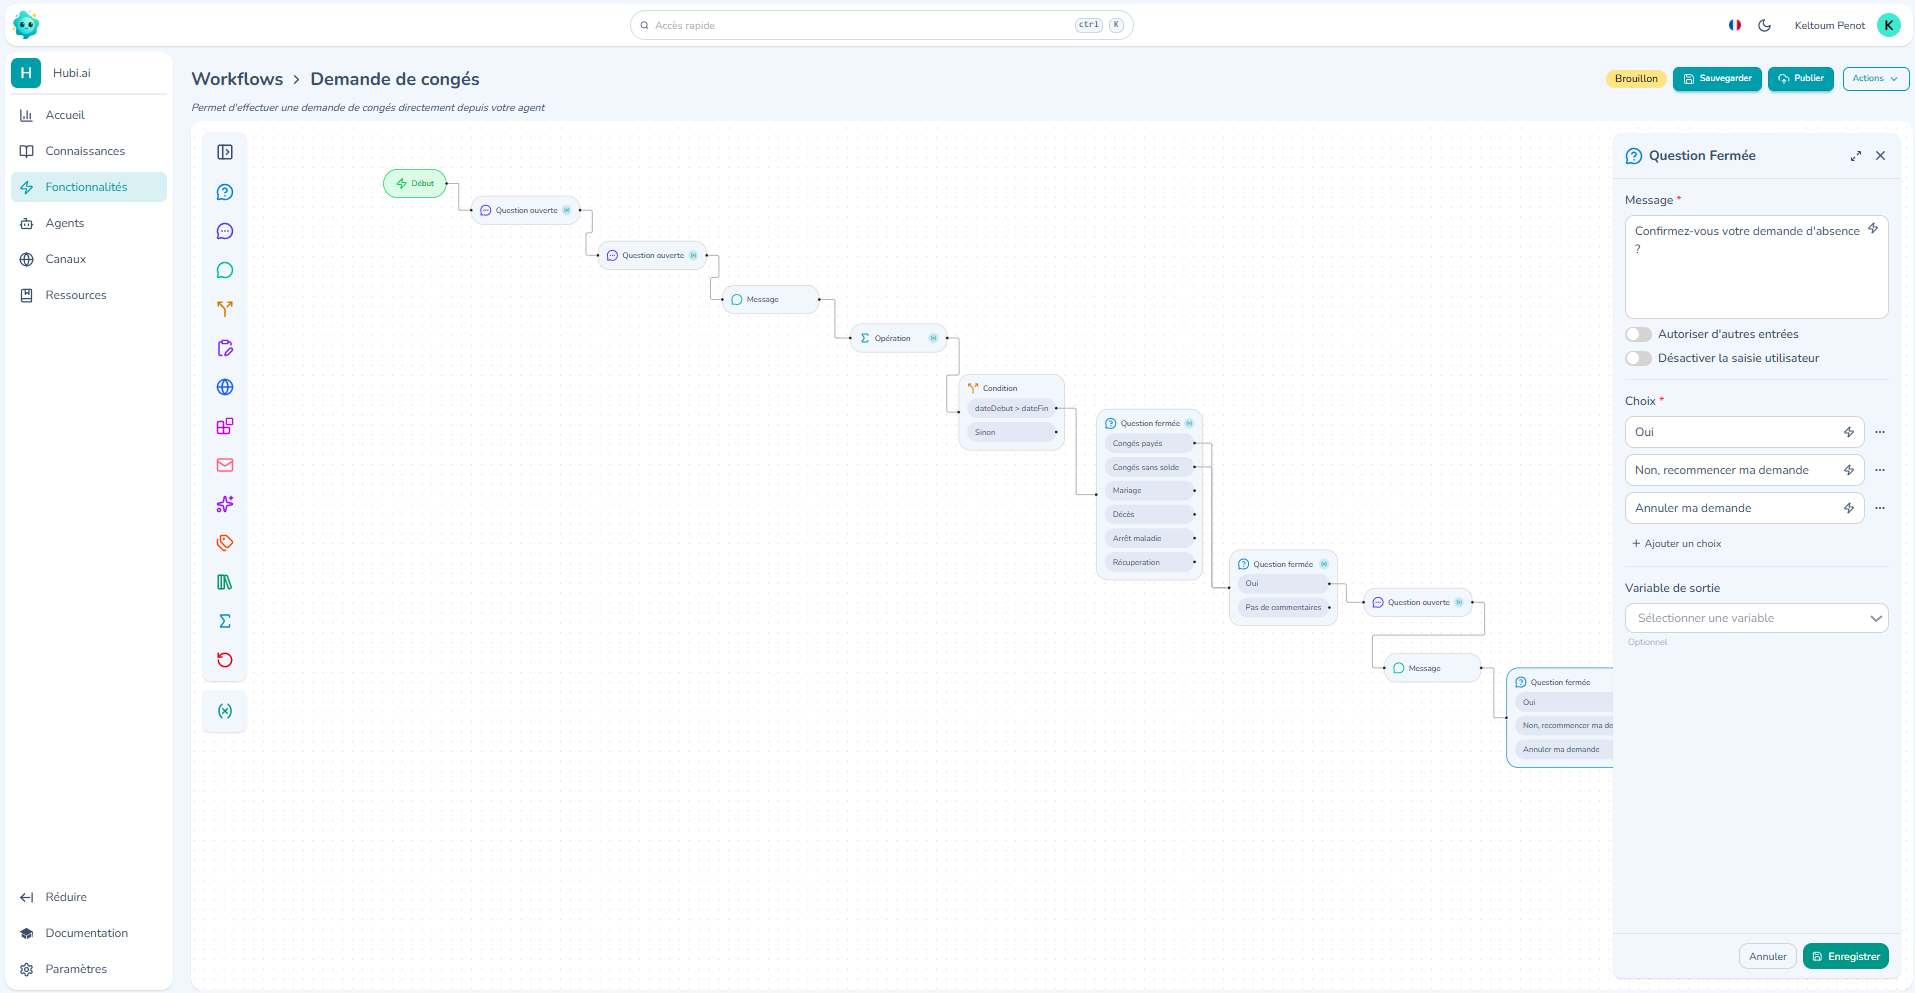Click the Hubi mascot logo
Image resolution: width=1915 pixels, height=993 pixels.
(x=26, y=25)
